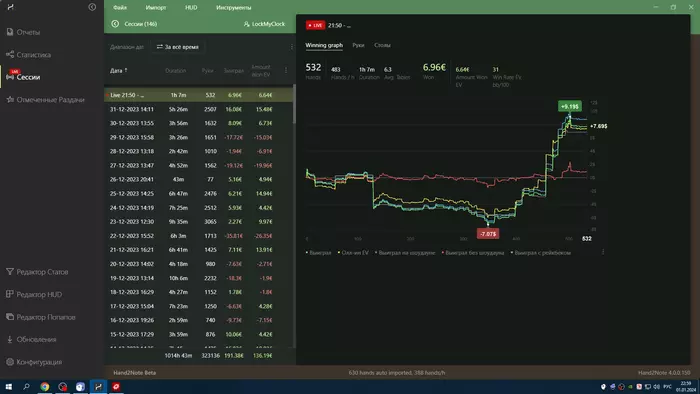700x394 pixels.
Task: Toggle Выиграл line in graph legend
Action: point(319,253)
